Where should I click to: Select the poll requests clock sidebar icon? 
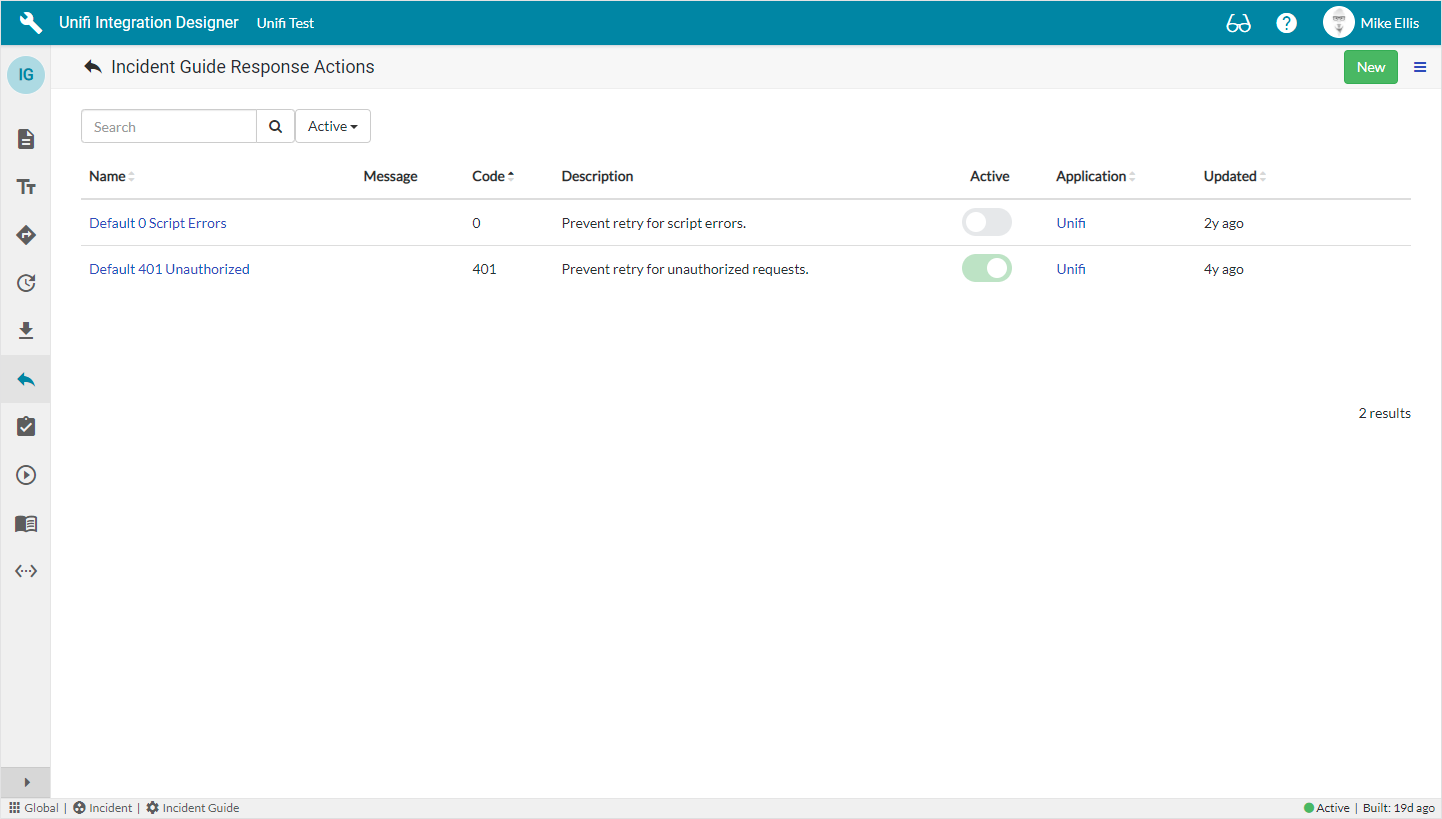pyautogui.click(x=25, y=283)
